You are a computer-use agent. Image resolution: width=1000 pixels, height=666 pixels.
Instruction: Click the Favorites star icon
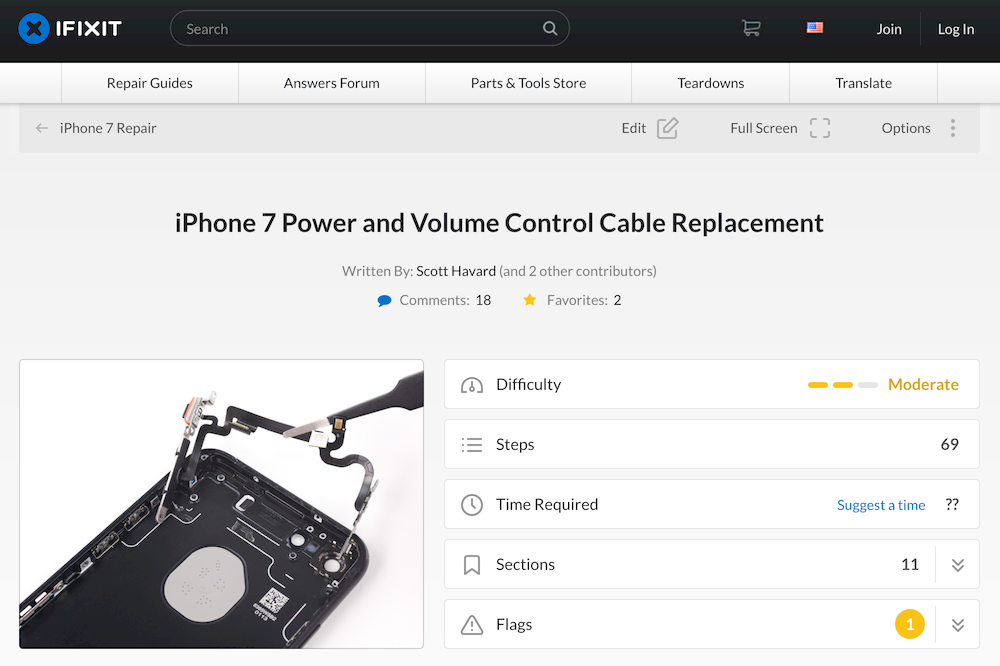click(529, 300)
